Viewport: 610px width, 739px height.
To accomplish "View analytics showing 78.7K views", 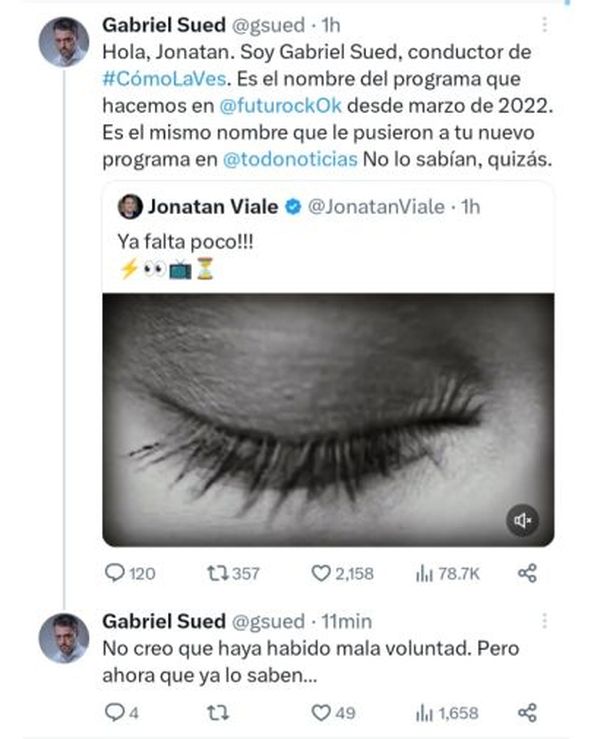I will (421, 573).
